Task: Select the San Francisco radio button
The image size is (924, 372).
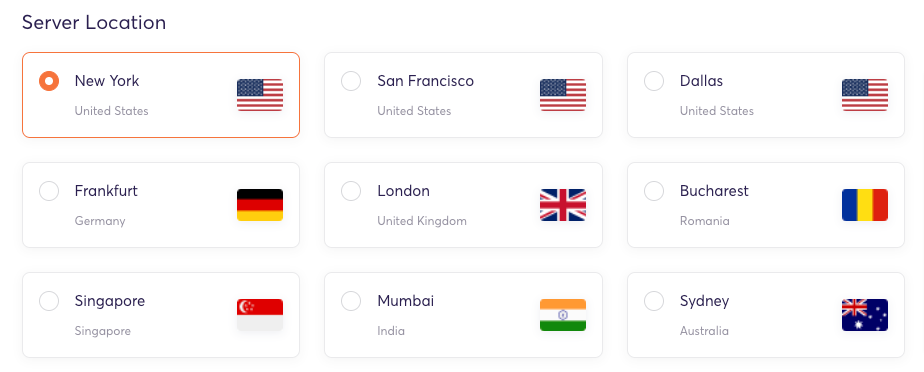Action: [x=351, y=81]
